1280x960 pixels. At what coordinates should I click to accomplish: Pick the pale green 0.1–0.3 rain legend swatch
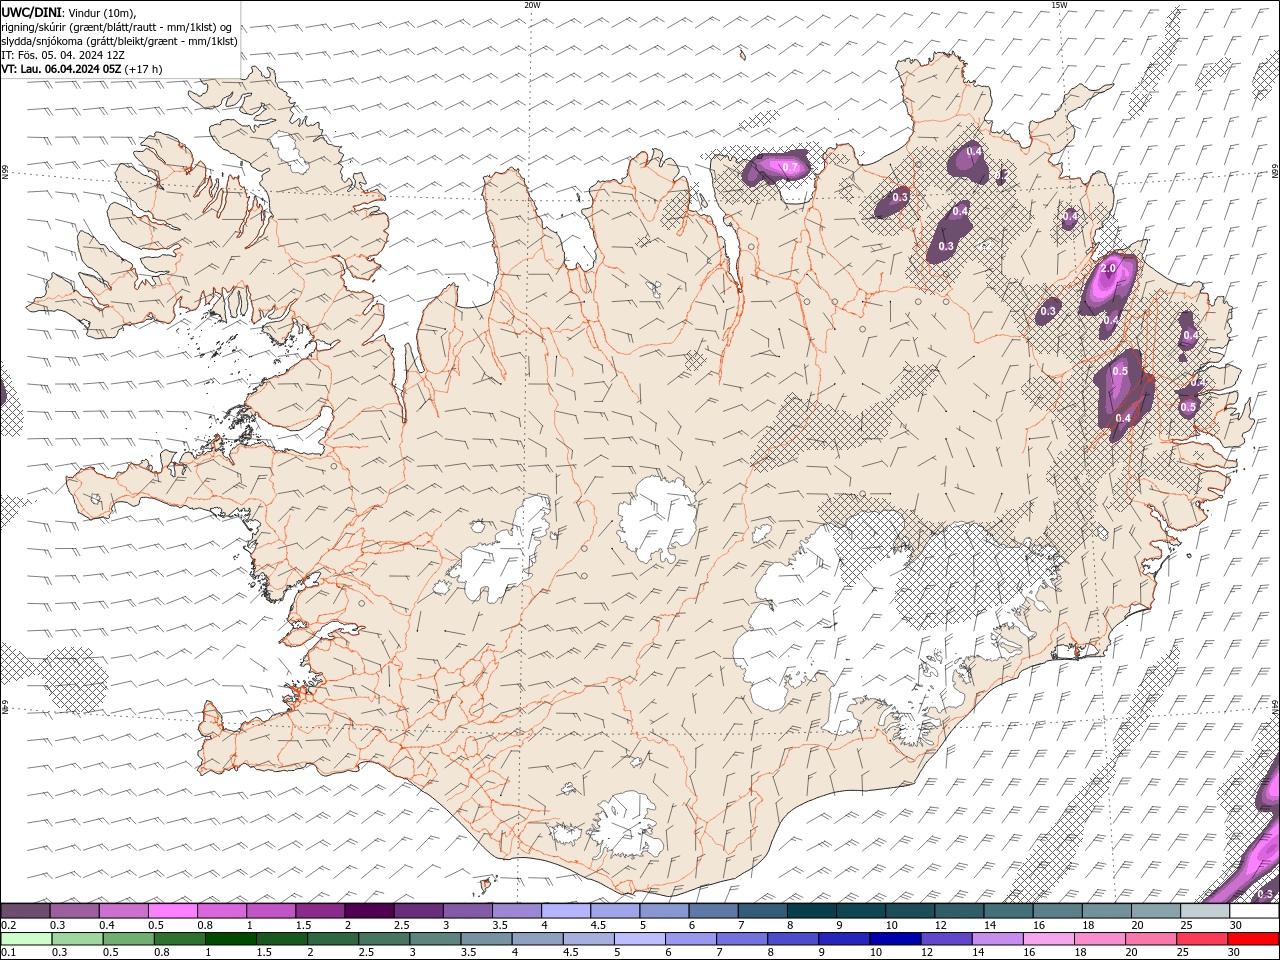coord(26,939)
